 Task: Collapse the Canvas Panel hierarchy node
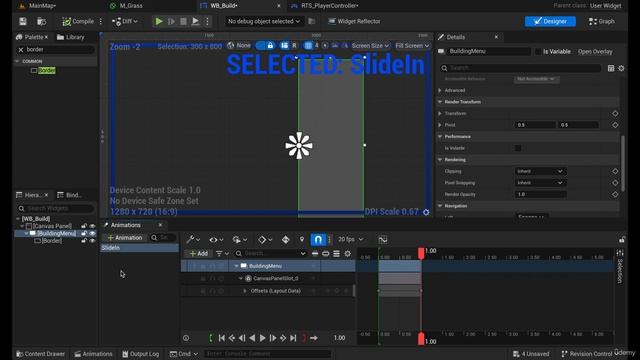[x=22, y=226]
